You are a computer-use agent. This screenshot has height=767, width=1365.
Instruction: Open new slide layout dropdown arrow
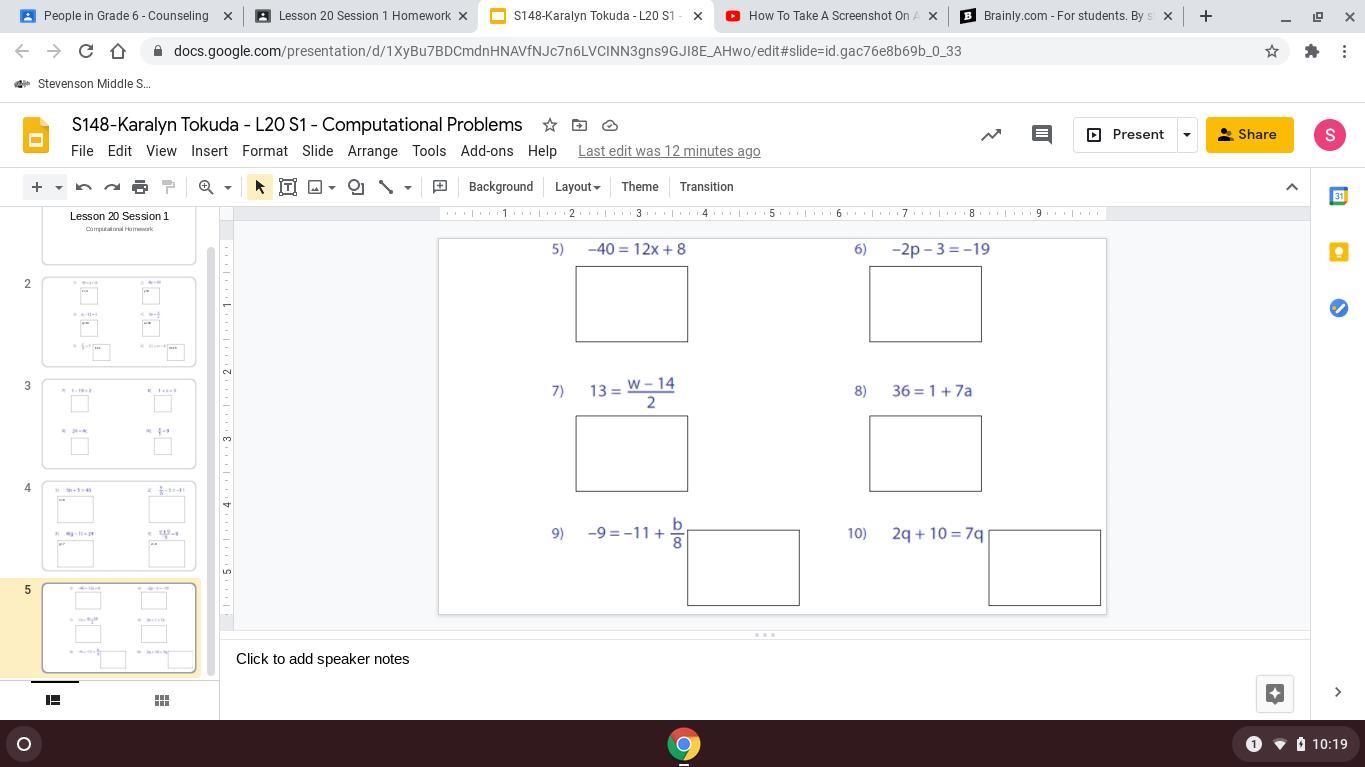click(59, 187)
